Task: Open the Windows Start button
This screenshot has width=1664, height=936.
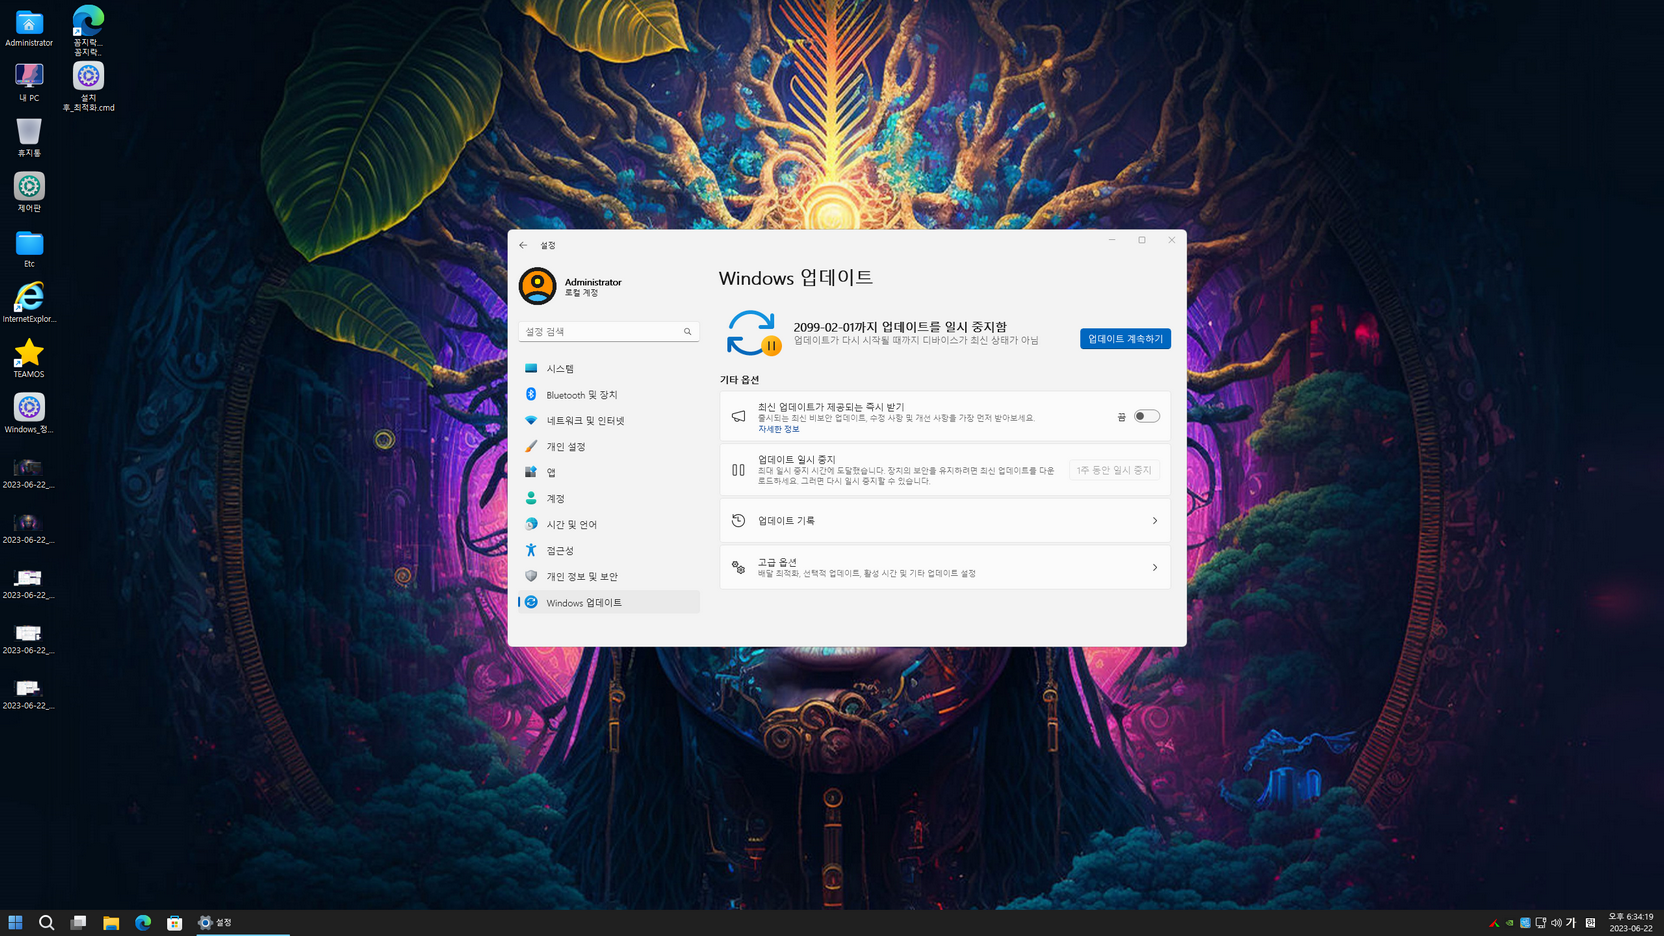Action: tap(15, 923)
